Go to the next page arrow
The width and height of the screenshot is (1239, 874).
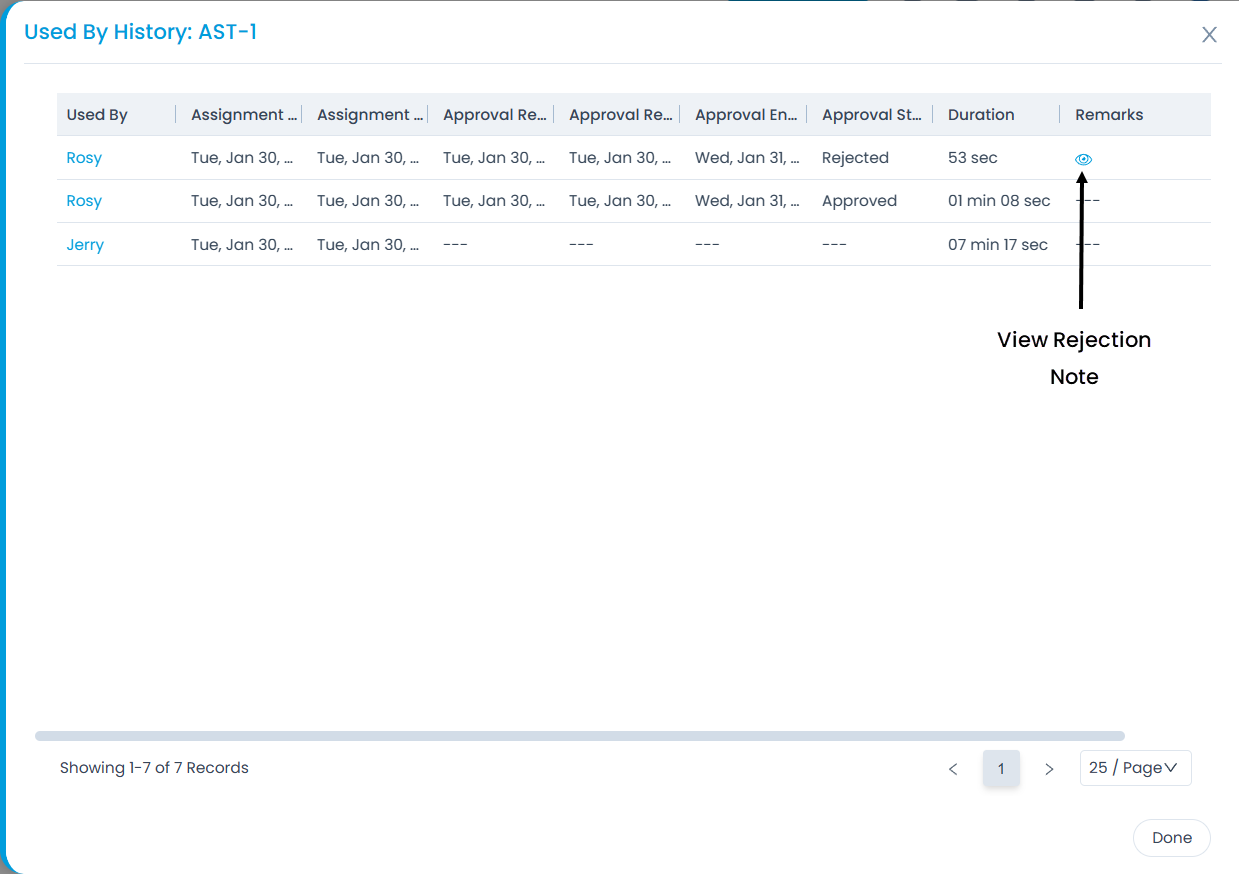pyautogui.click(x=1049, y=769)
